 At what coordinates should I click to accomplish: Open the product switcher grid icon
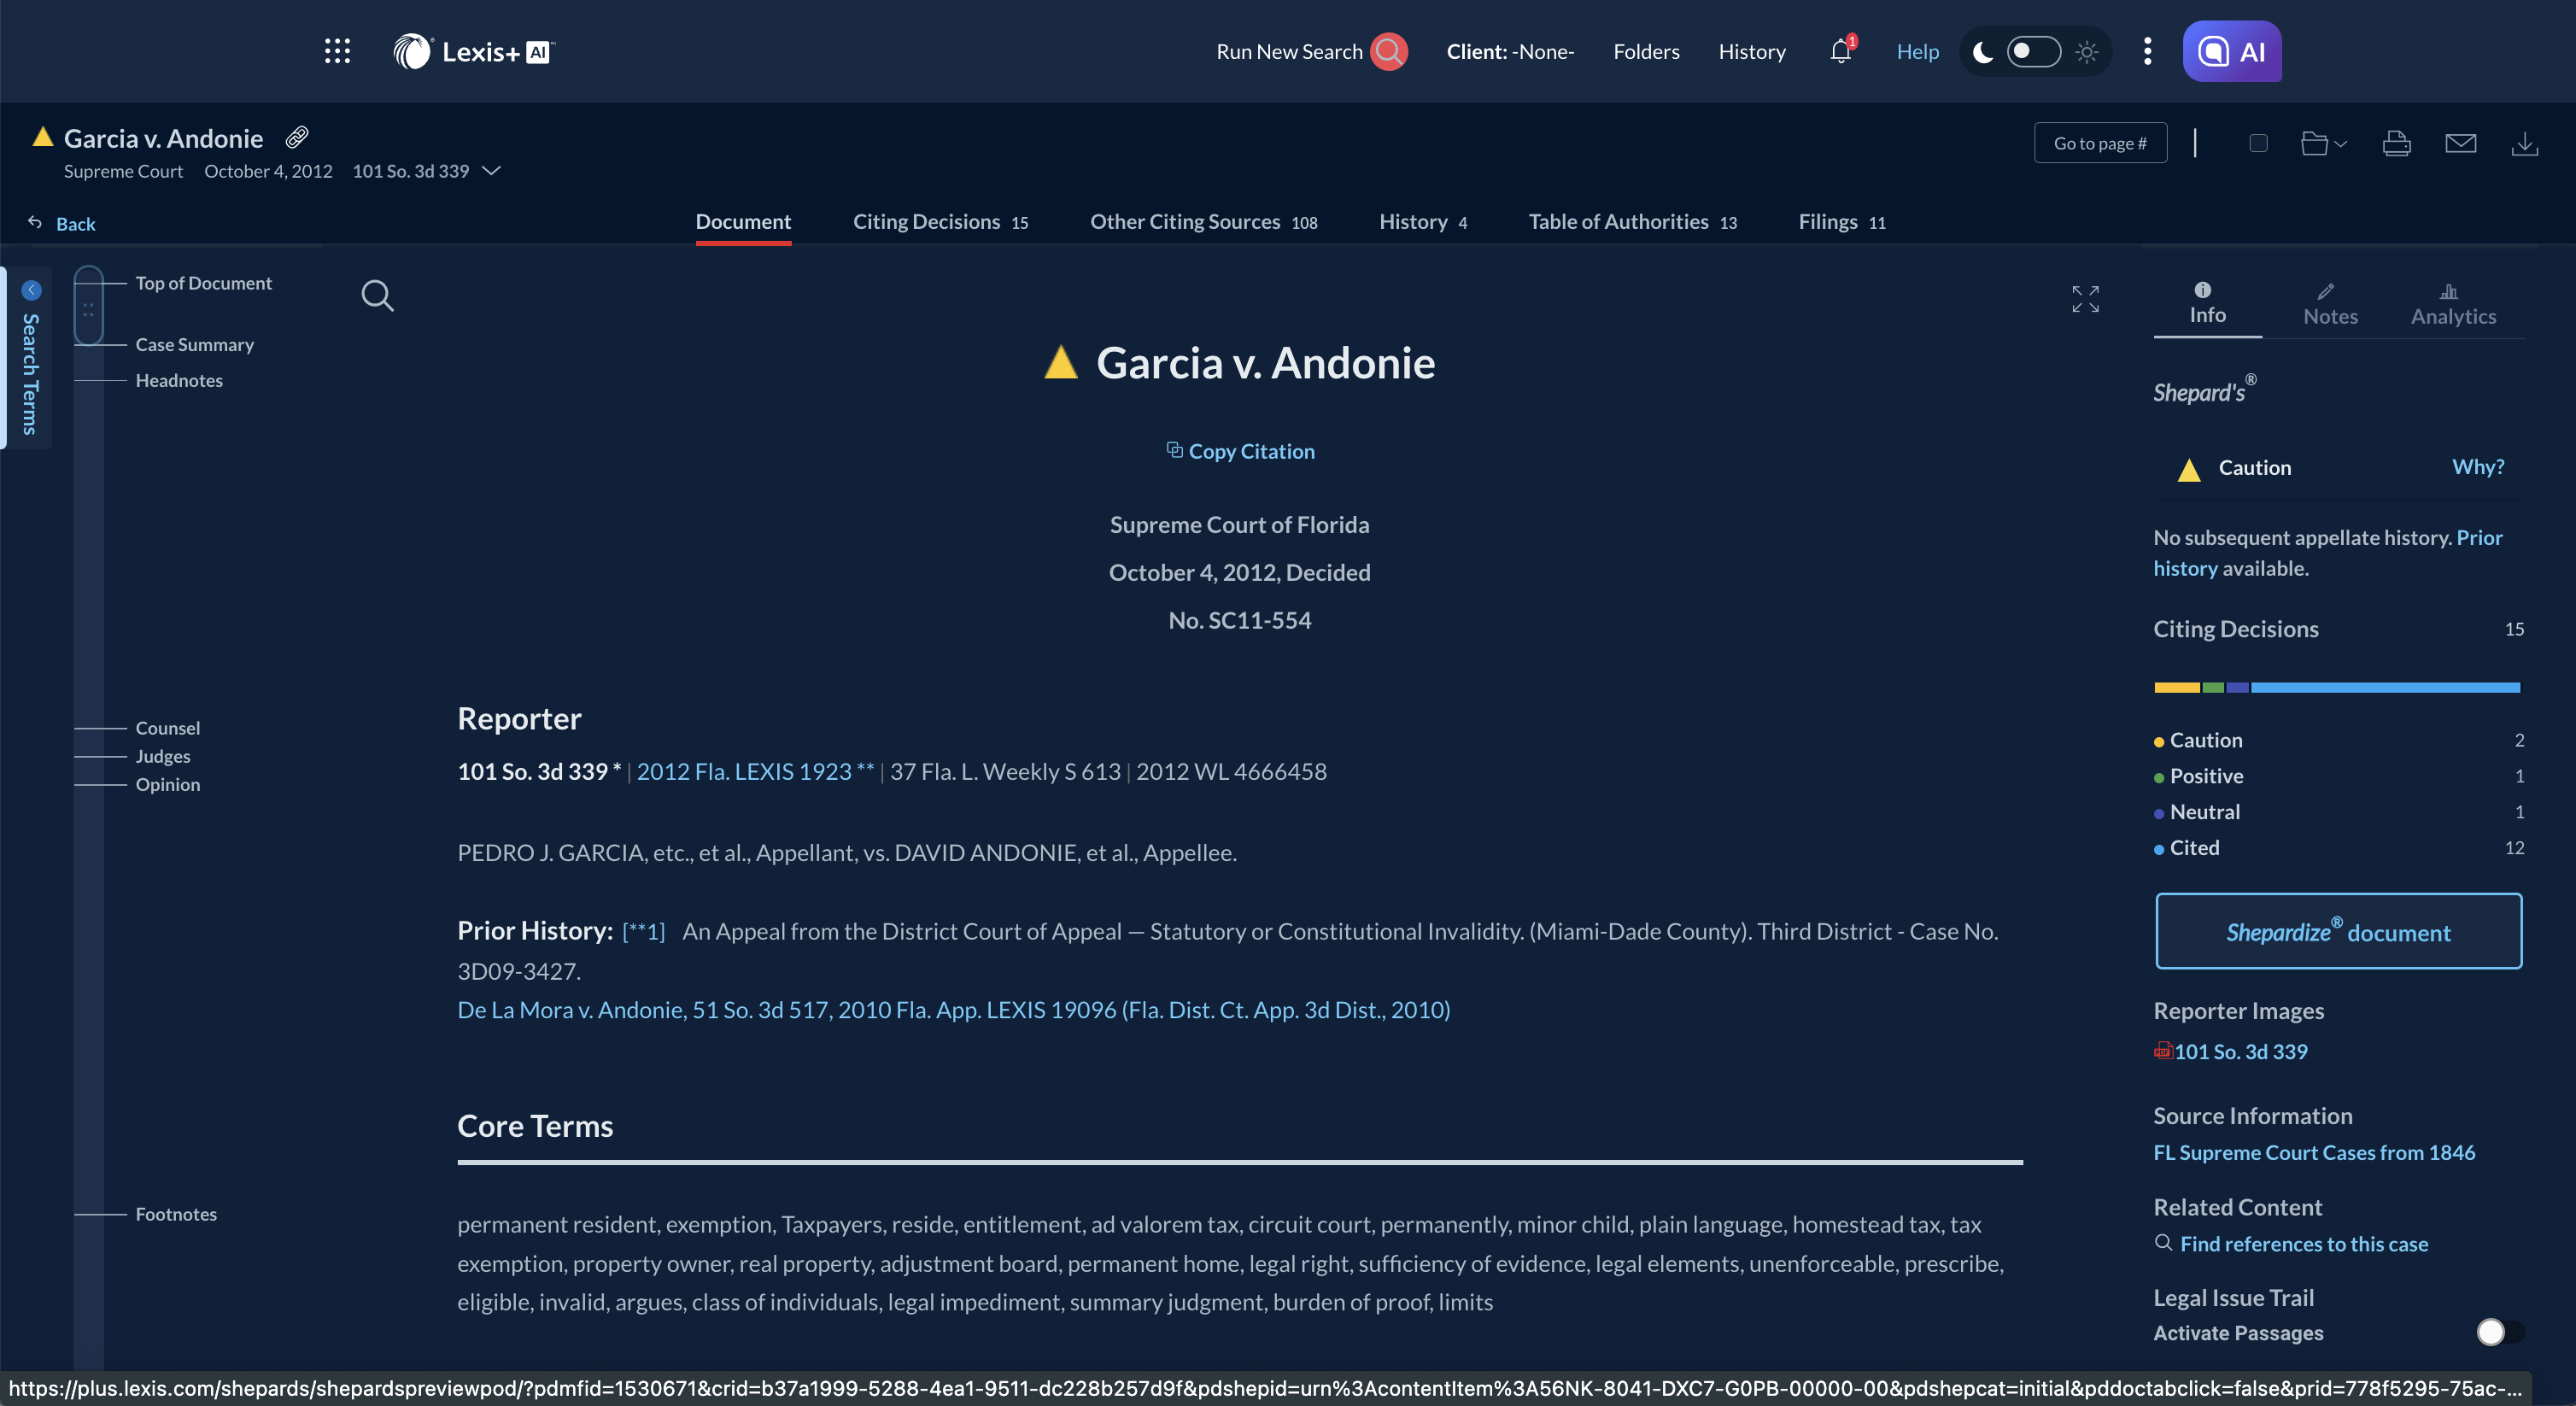(x=337, y=51)
